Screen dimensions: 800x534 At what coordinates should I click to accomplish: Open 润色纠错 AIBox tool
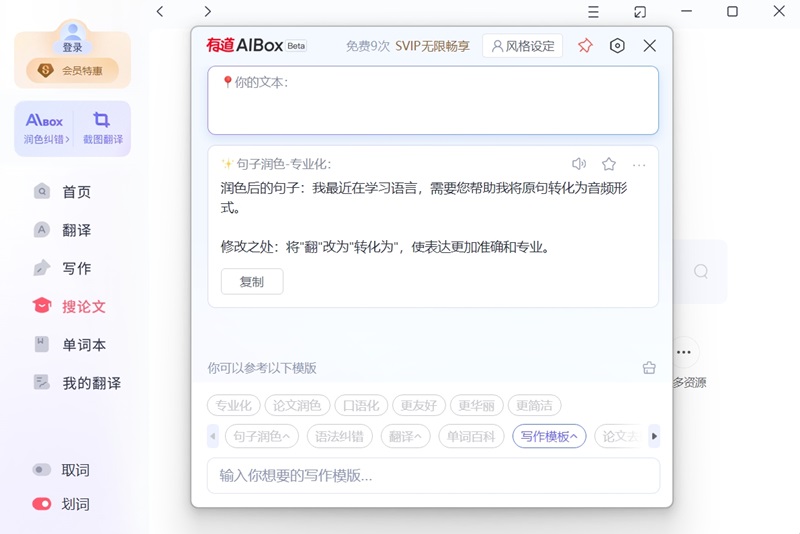coord(46,128)
